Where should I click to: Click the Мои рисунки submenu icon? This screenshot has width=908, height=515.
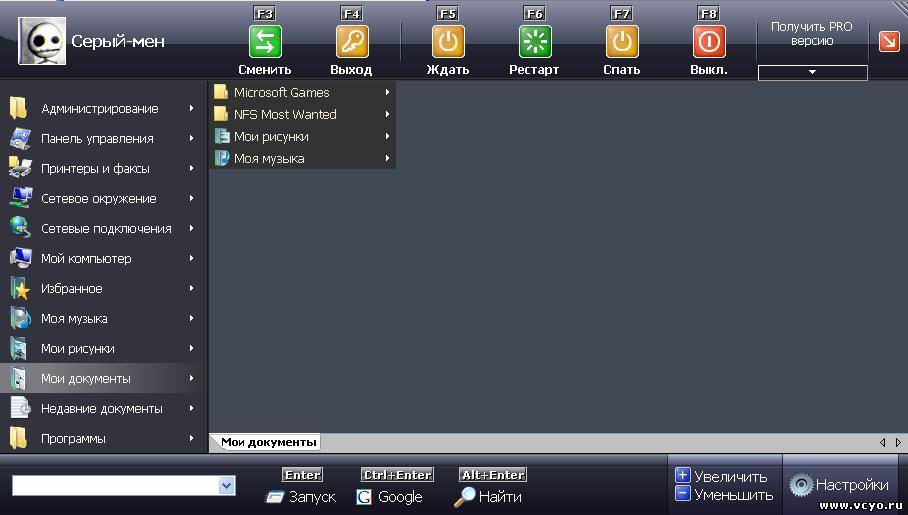[222, 136]
